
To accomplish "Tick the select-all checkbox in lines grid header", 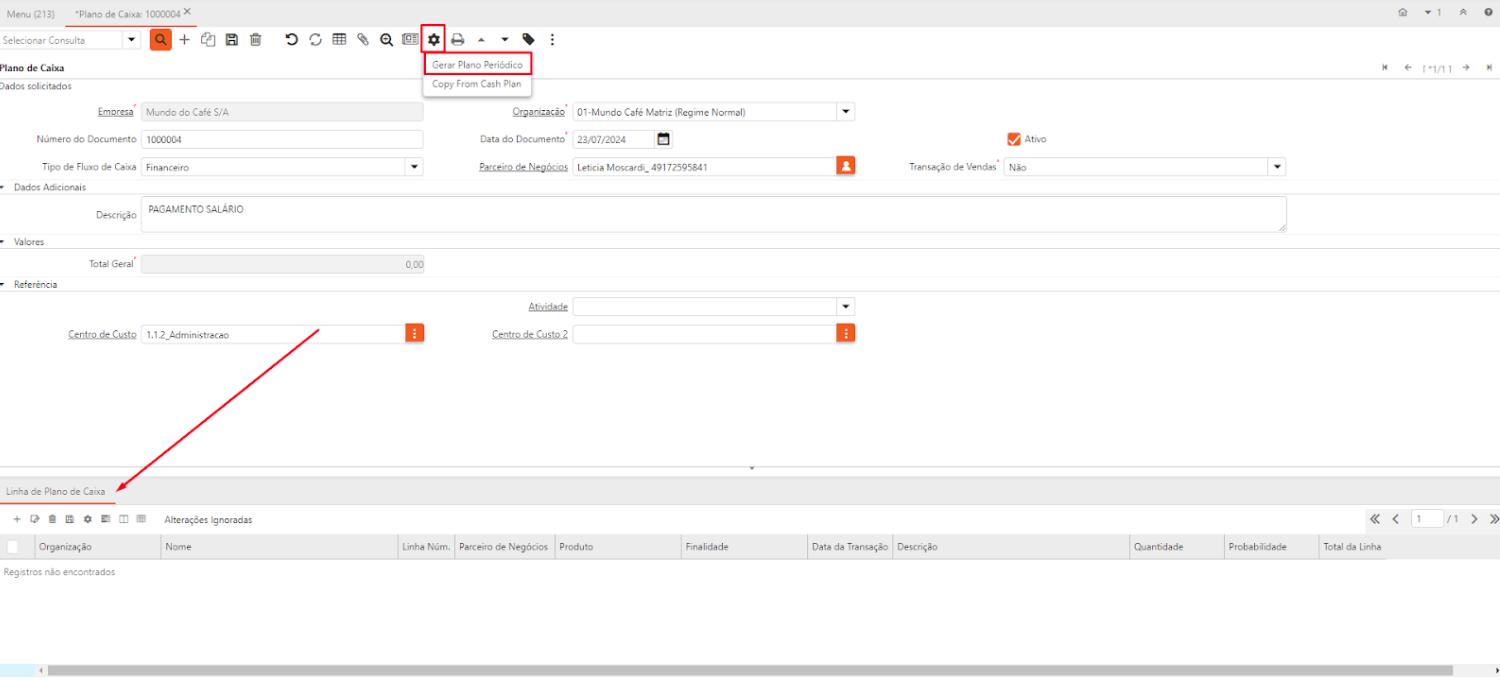I will [13, 547].
